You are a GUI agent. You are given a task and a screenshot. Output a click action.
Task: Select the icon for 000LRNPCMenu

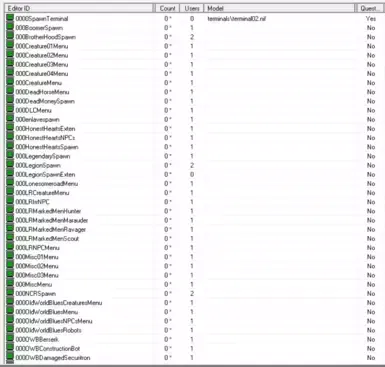10,248
